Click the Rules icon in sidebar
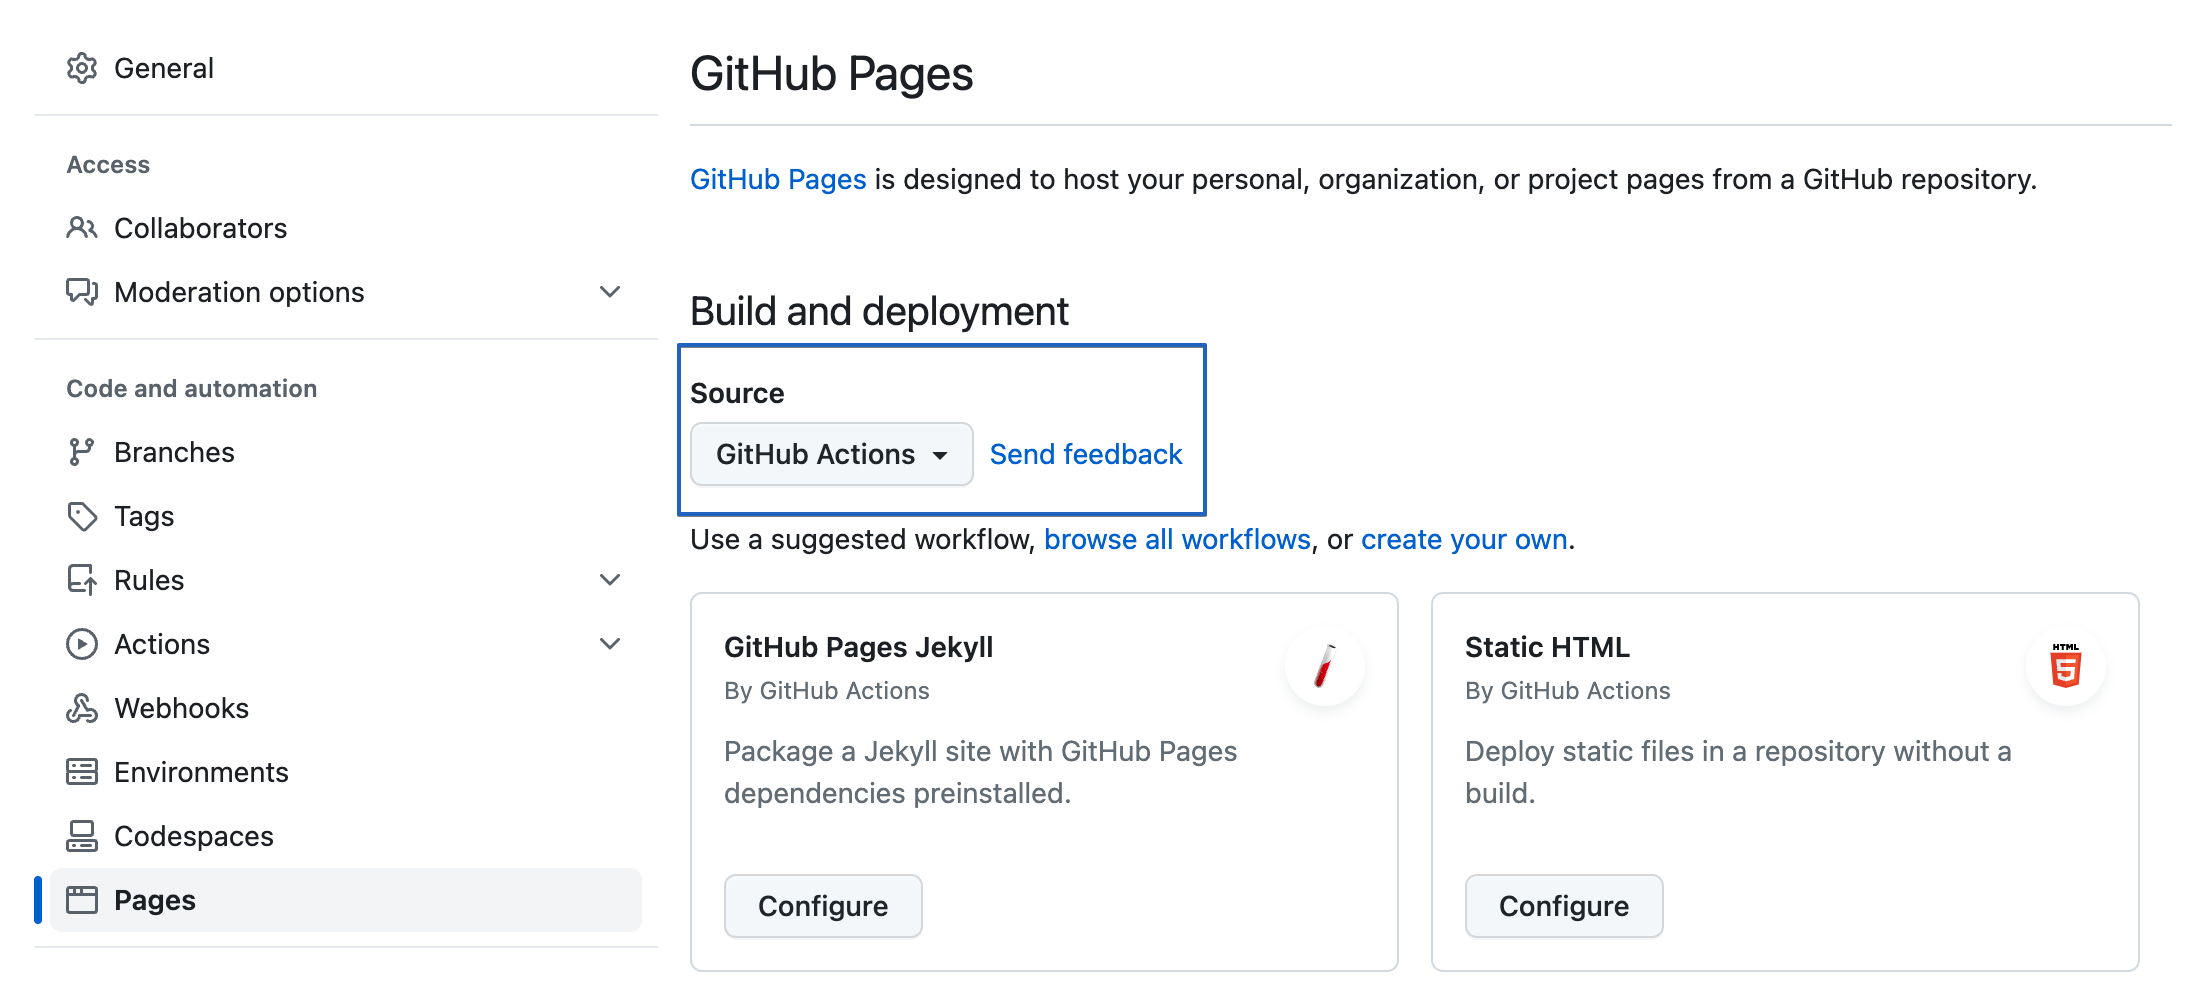 pyautogui.click(x=82, y=580)
